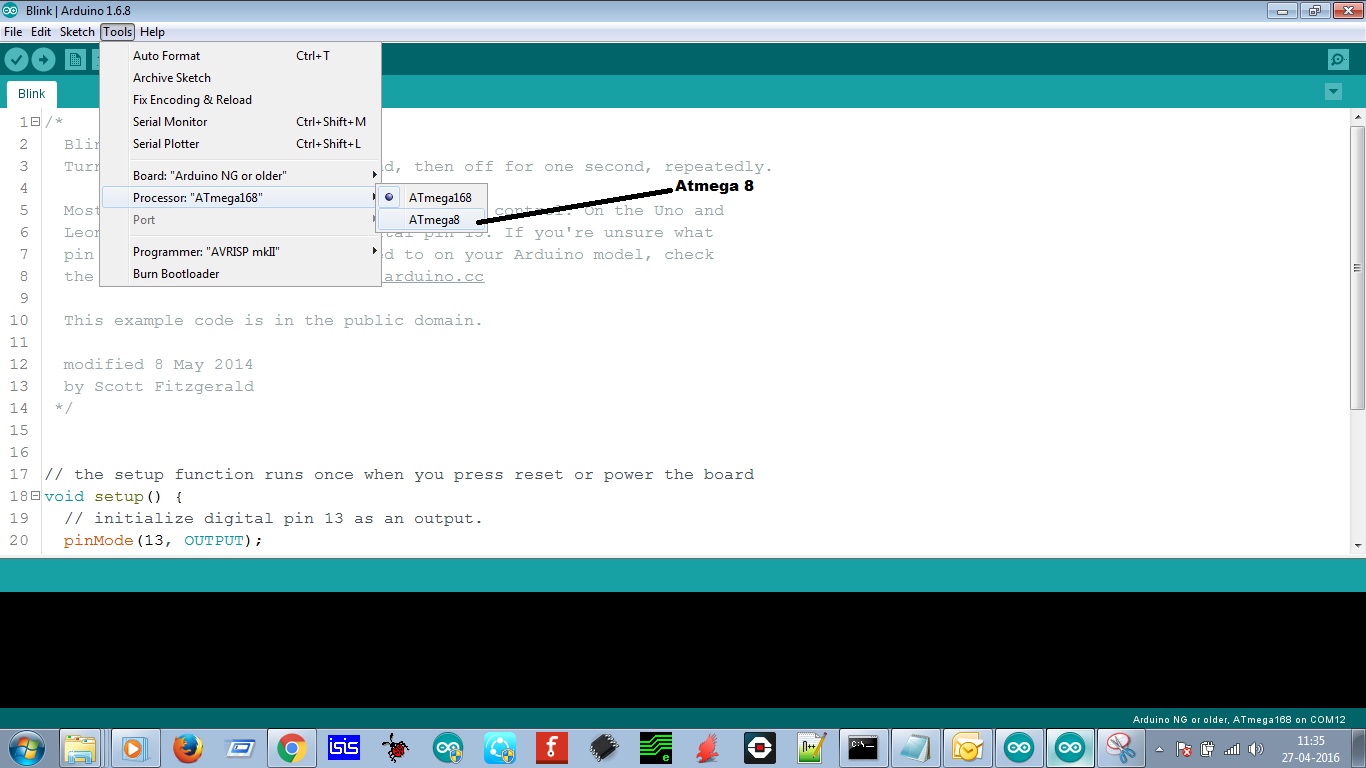
Task: Launch Google Chrome from the taskbar
Action: click(x=291, y=747)
